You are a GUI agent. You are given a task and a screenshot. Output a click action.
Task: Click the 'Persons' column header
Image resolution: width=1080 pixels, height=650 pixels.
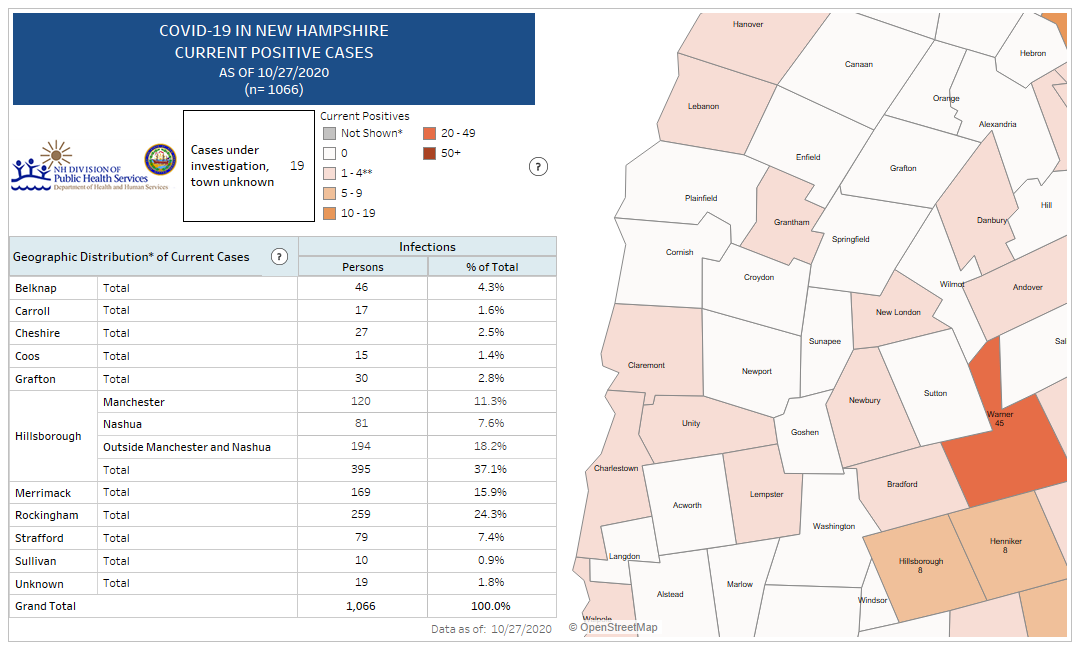tap(362, 267)
